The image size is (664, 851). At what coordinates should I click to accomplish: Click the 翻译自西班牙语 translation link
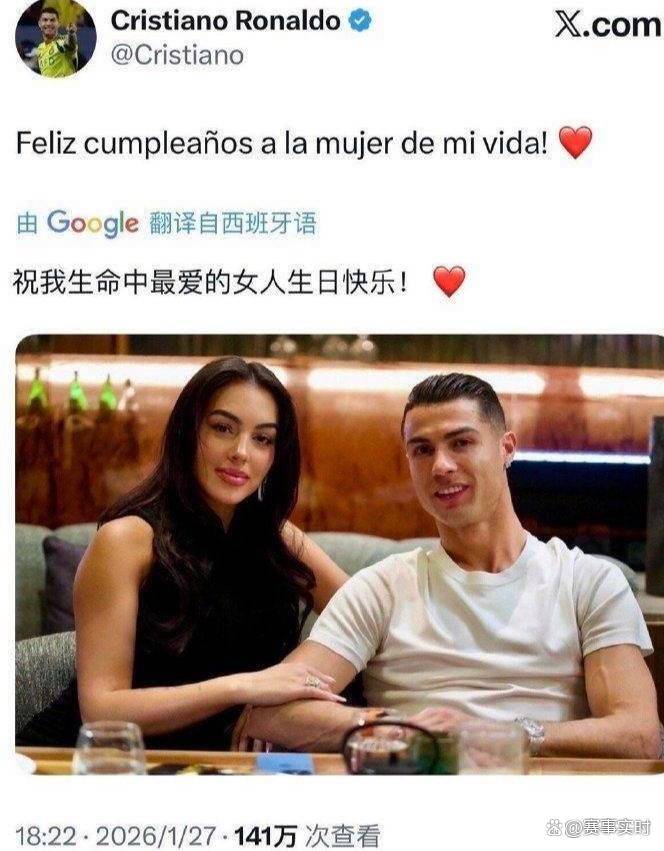click(x=232, y=224)
